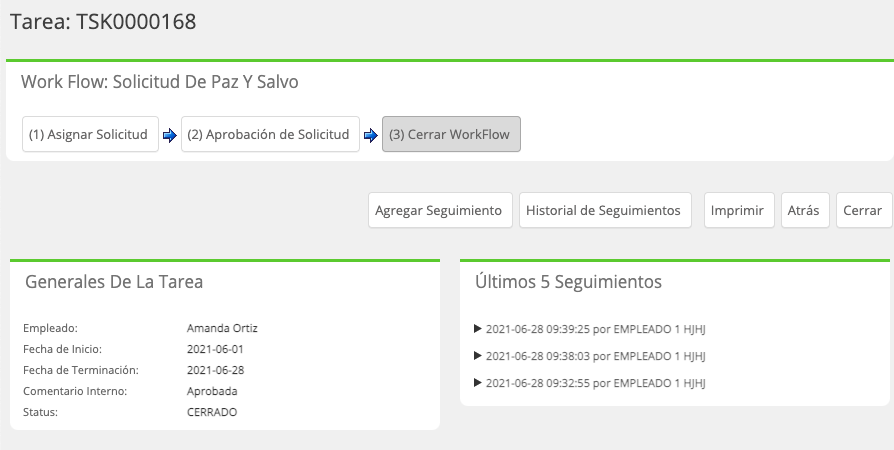This screenshot has width=894, height=450.
Task: Click the Generales De La Tarea heading
Action: click(114, 282)
